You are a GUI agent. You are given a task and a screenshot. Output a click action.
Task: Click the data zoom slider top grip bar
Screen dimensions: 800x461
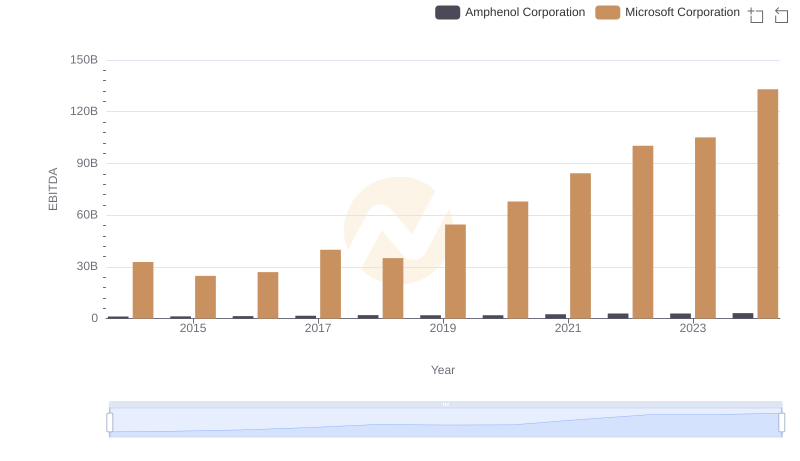pyautogui.click(x=445, y=404)
